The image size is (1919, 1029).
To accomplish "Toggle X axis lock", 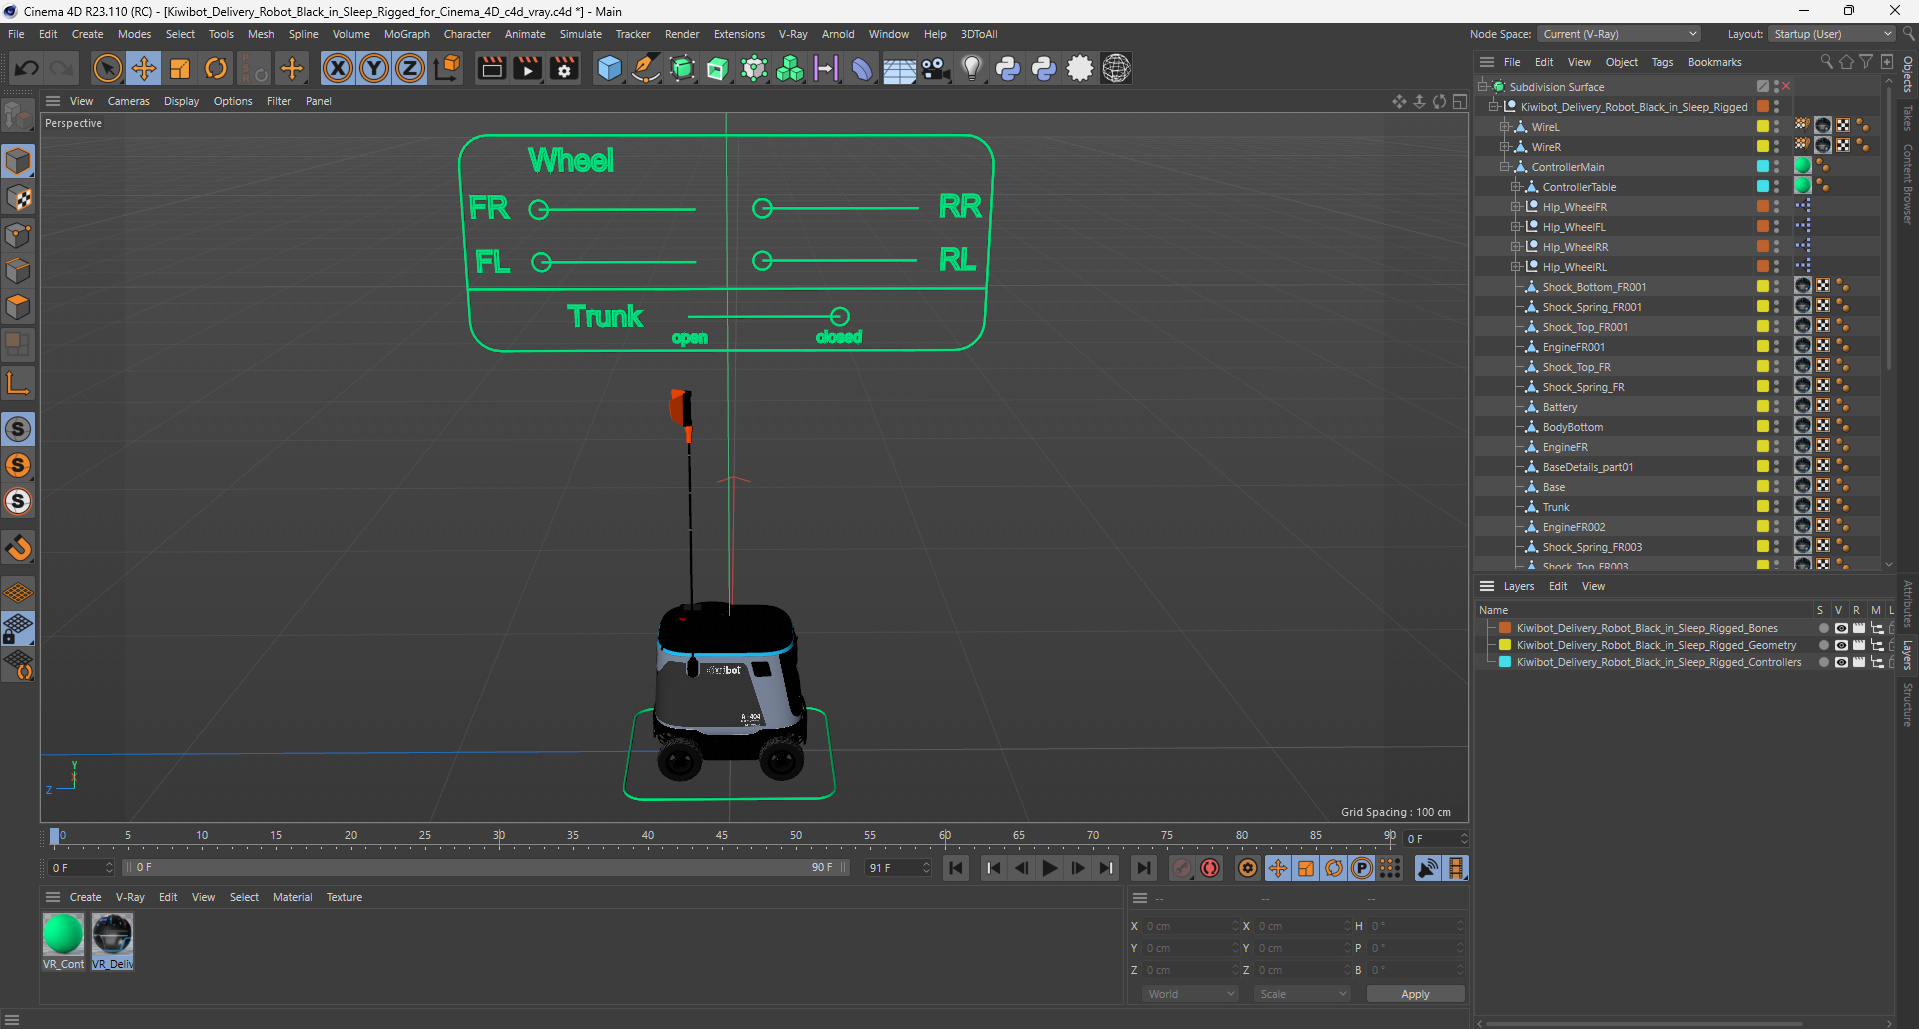I will (x=338, y=68).
